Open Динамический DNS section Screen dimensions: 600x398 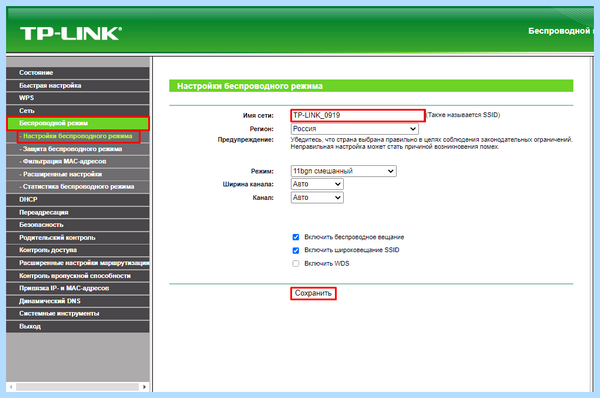pos(78,301)
